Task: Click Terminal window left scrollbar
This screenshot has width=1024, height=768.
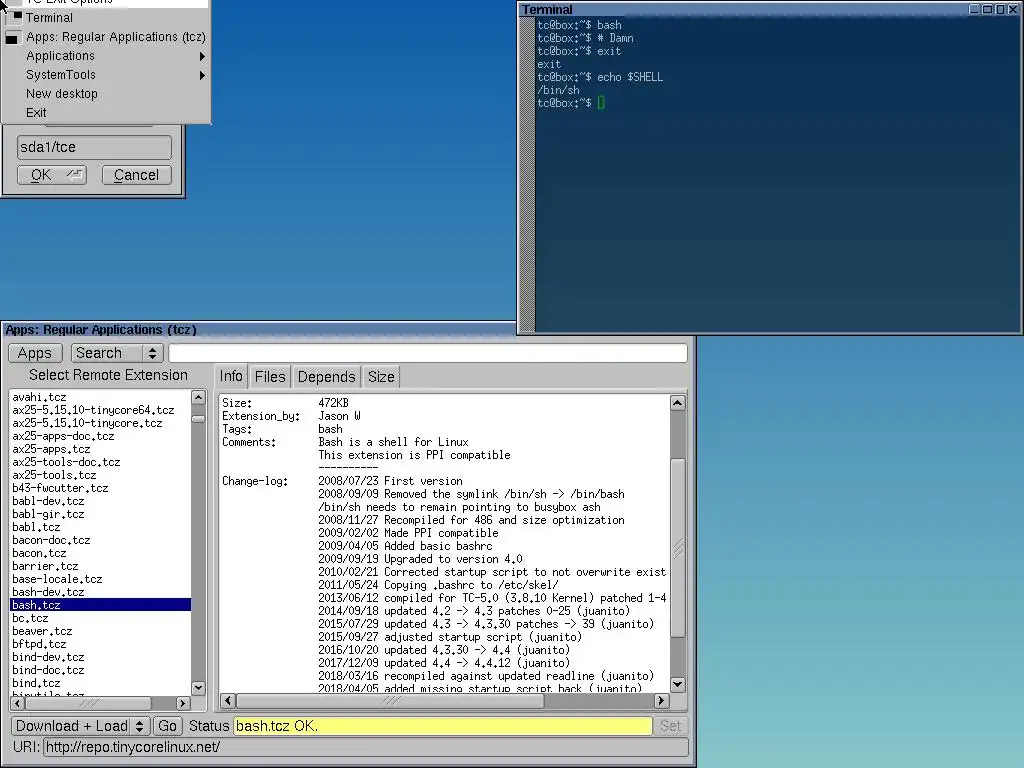Action: [527, 175]
